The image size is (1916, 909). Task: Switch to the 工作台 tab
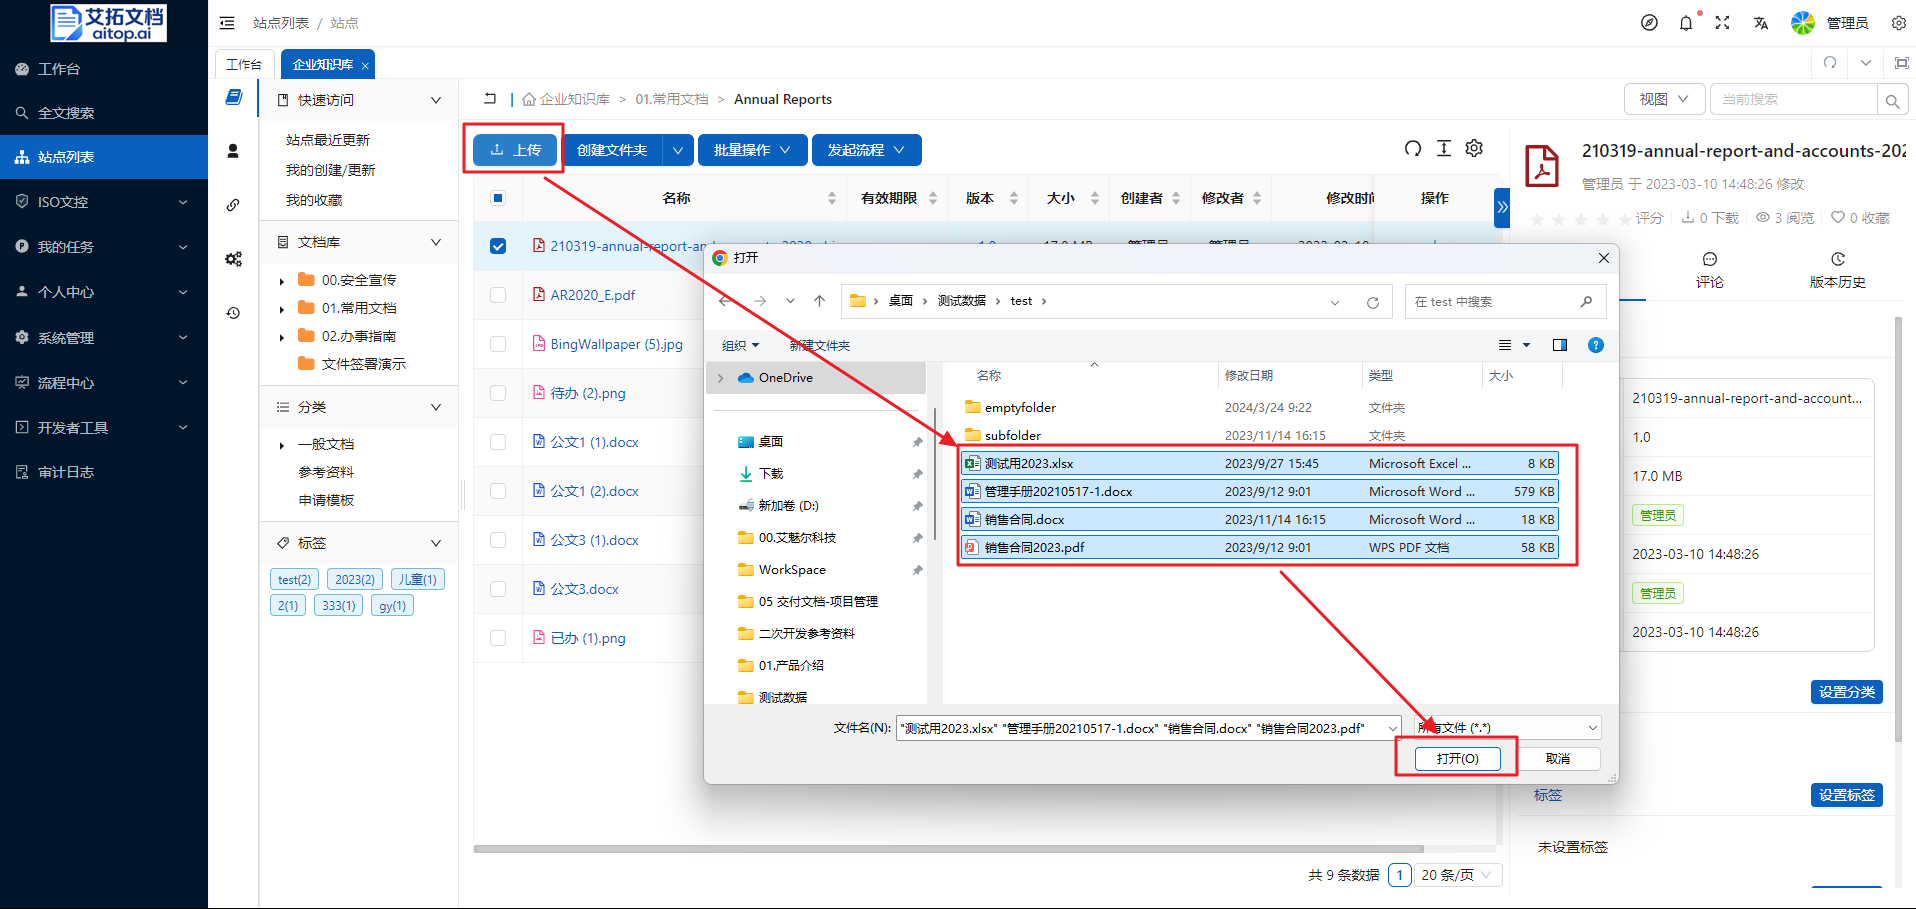click(243, 64)
